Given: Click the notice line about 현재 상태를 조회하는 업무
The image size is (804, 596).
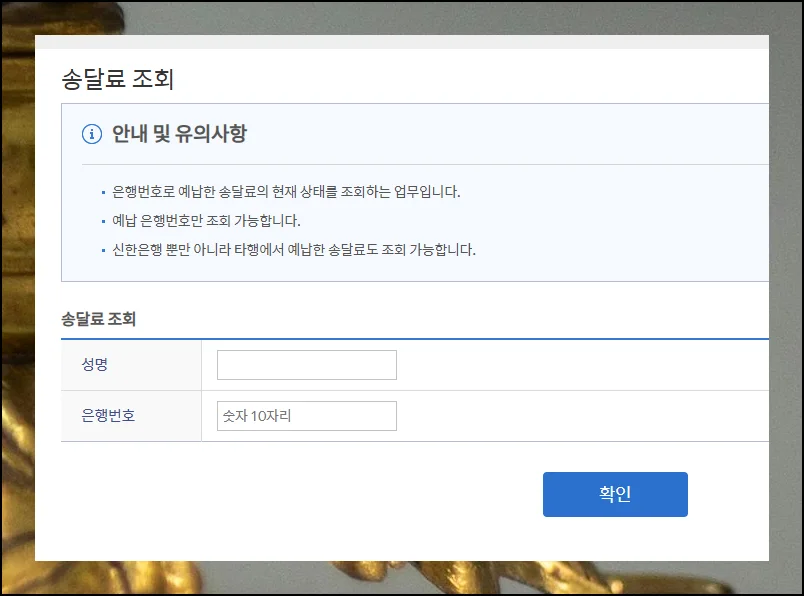Looking at the screenshot, I should (x=286, y=192).
